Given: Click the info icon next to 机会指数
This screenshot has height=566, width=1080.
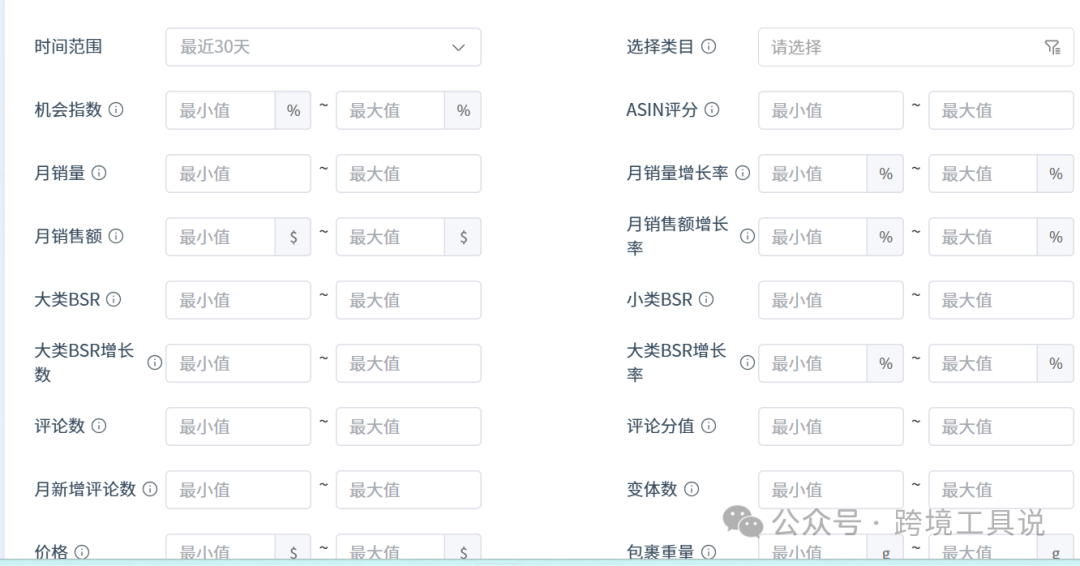Looking at the screenshot, I should 116,109.
